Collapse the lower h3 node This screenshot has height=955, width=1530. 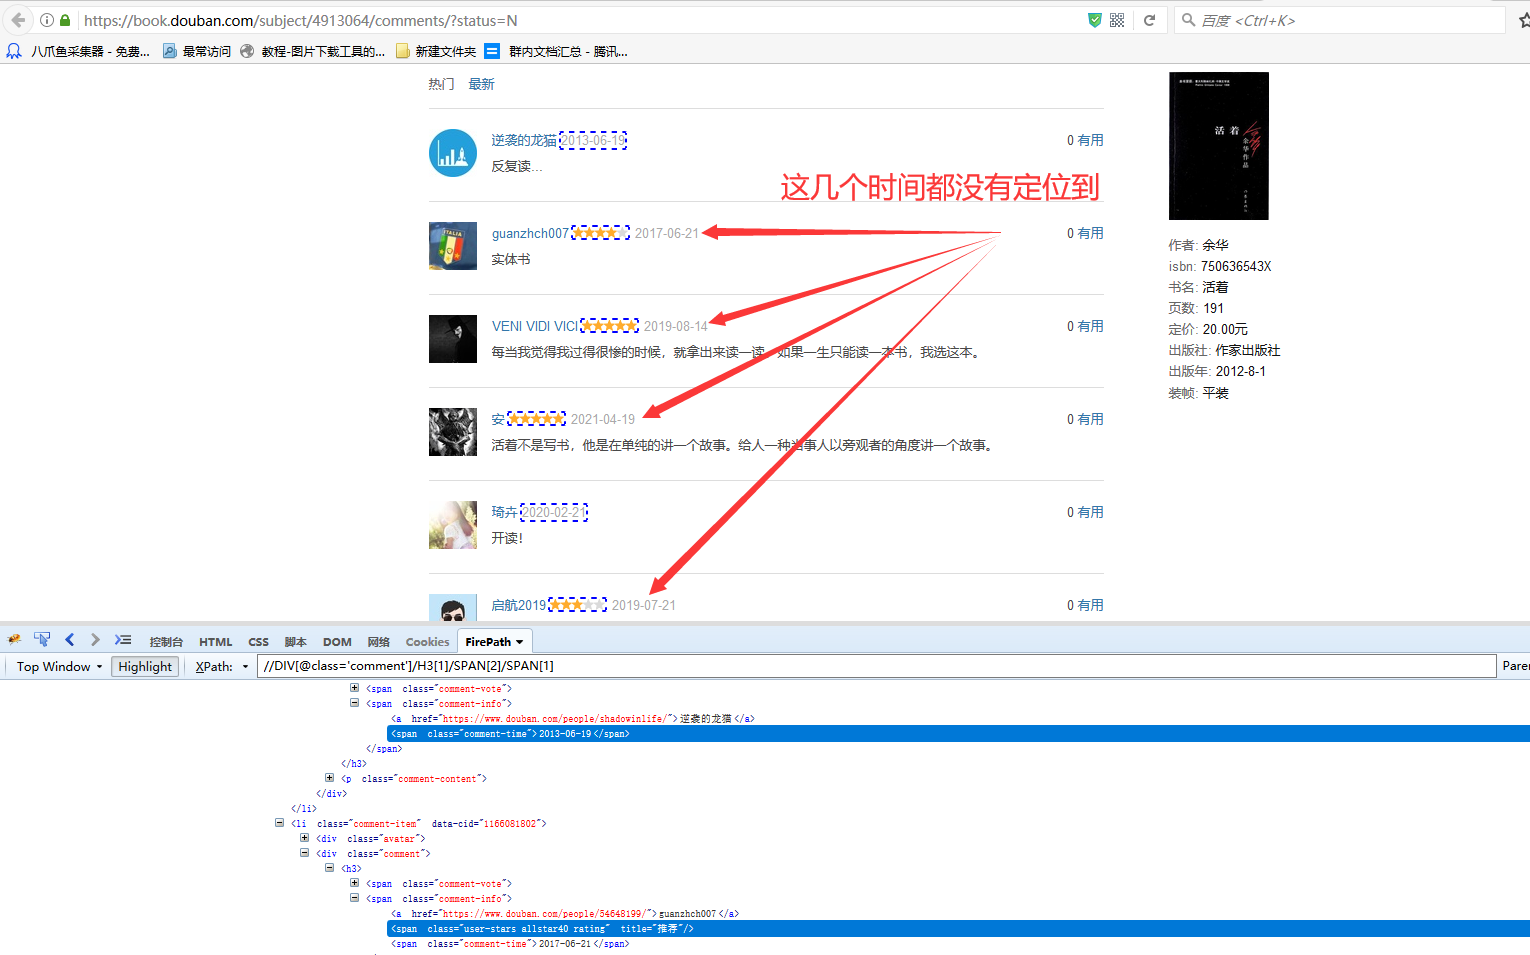pos(329,868)
